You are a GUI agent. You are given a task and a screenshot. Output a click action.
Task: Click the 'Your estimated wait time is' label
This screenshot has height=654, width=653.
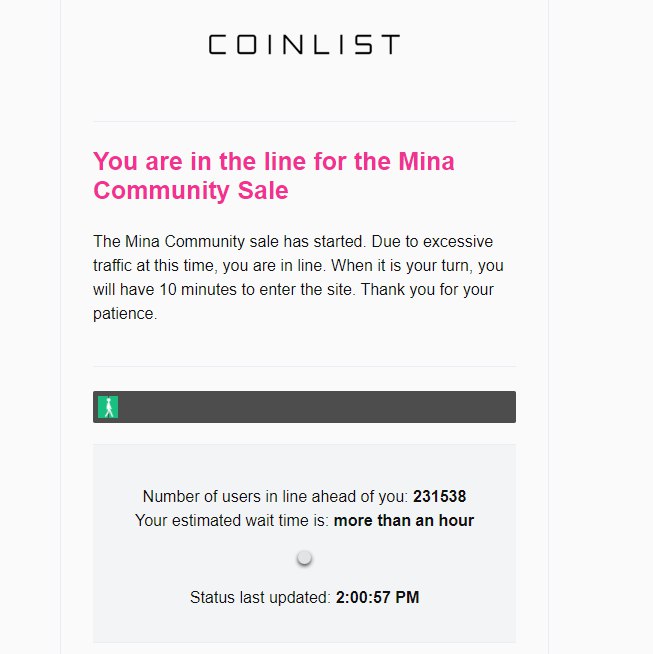coord(232,521)
